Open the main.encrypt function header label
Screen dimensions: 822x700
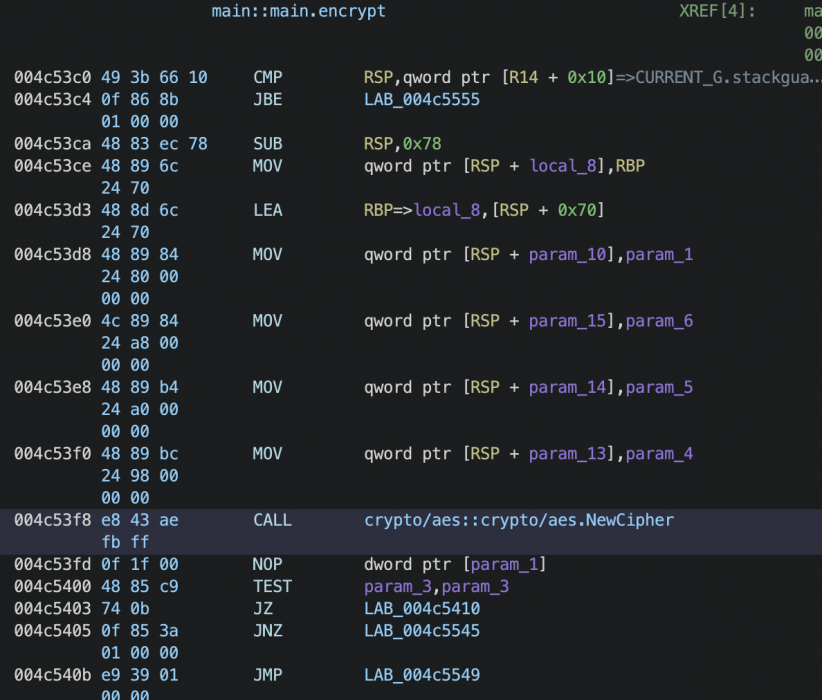coord(298,11)
